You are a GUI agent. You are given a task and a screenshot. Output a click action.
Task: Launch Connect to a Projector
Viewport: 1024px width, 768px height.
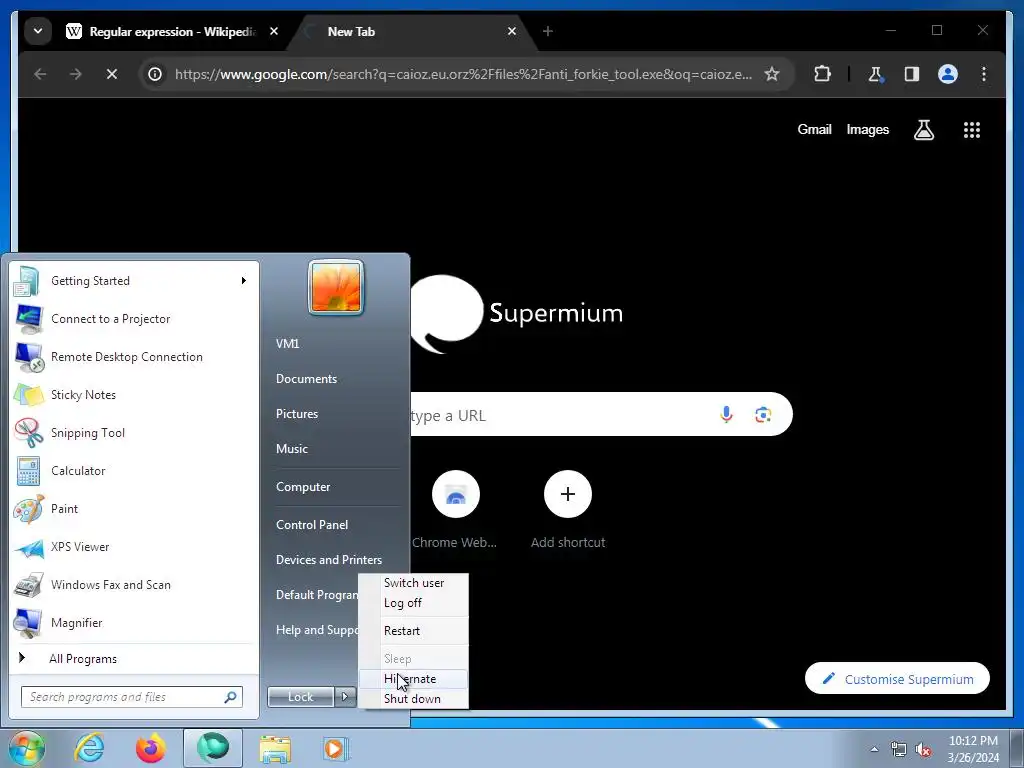pyautogui.click(x=133, y=319)
